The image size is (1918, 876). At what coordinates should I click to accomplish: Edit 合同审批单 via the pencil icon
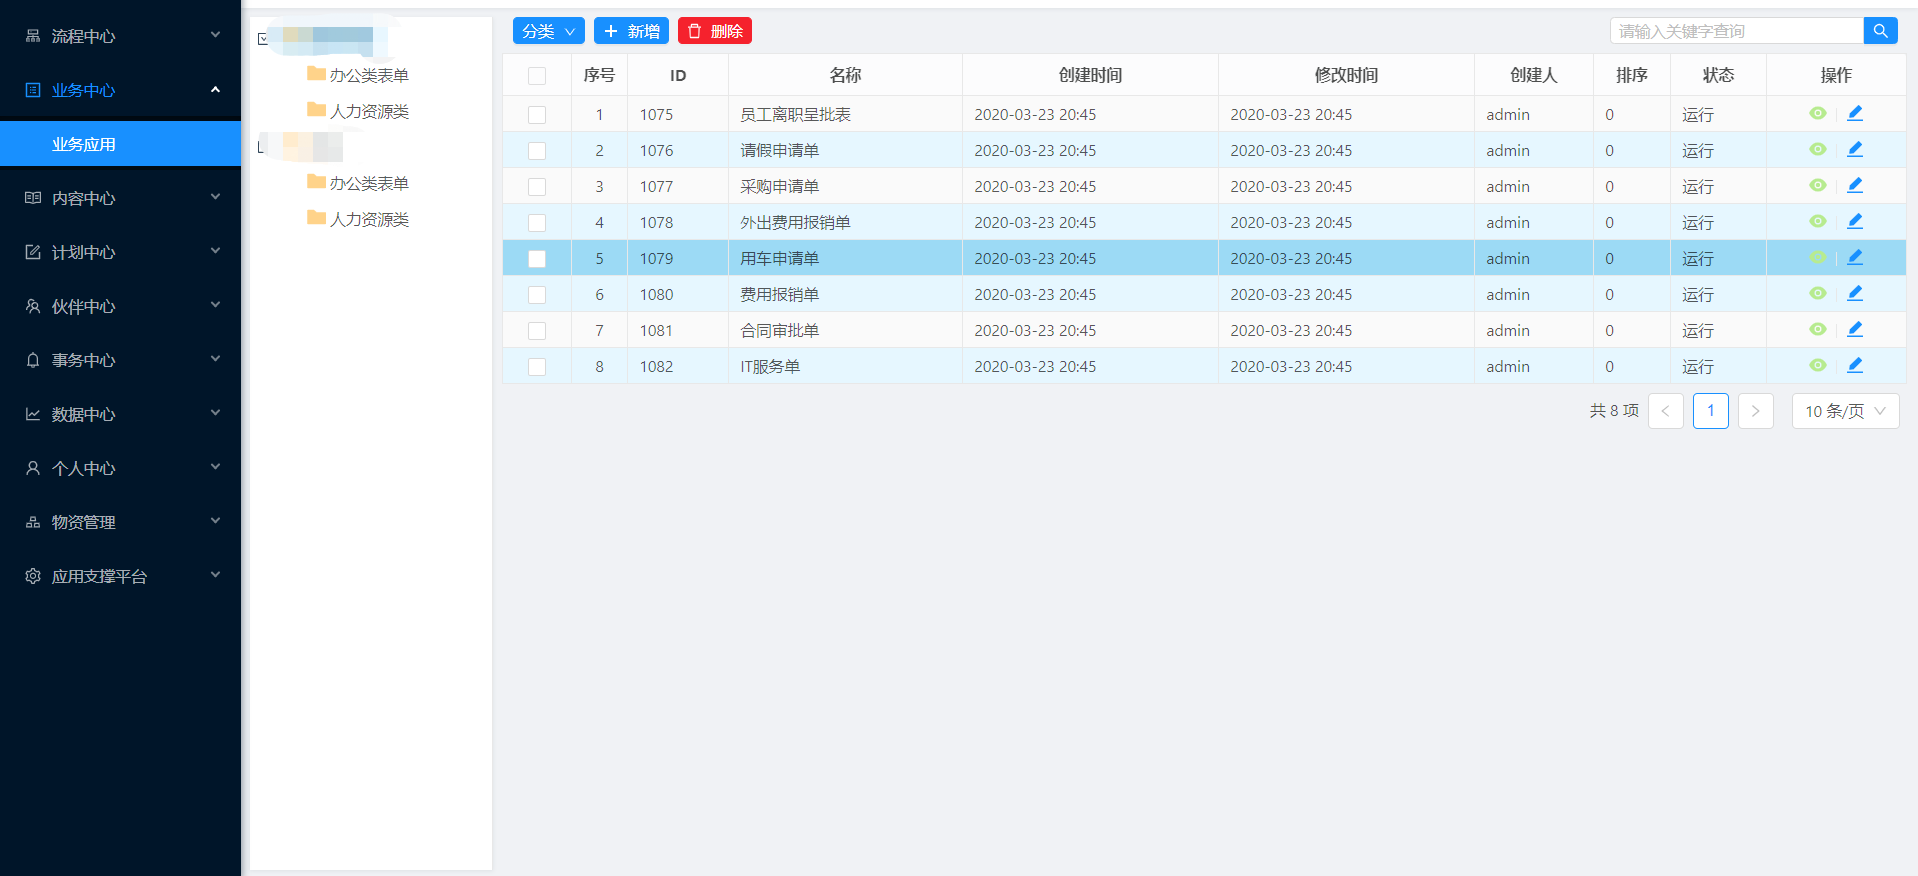[x=1855, y=330]
